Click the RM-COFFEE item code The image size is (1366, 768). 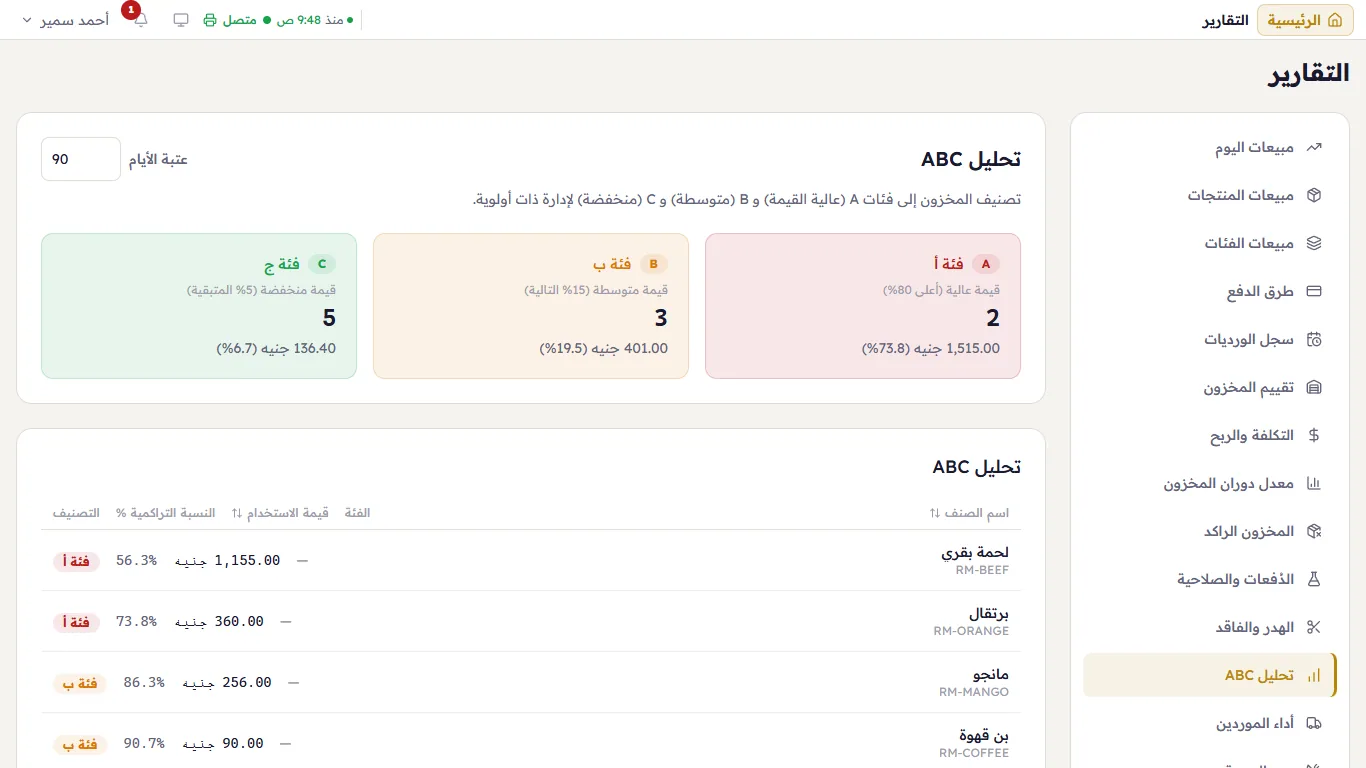coord(974,753)
